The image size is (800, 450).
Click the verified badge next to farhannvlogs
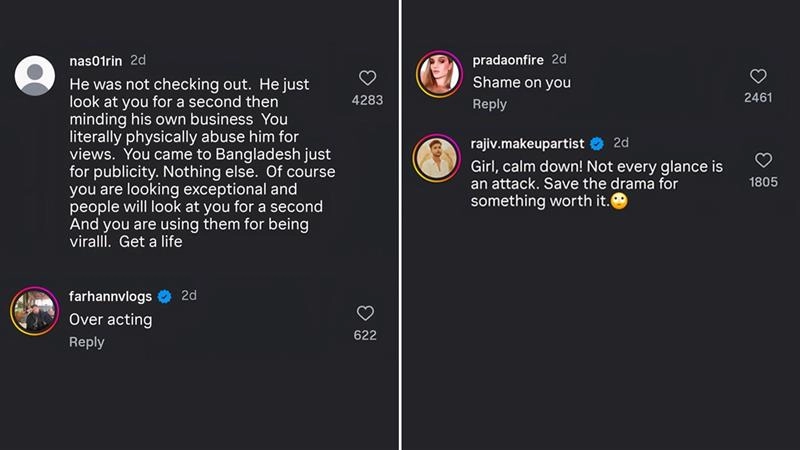[x=165, y=296]
